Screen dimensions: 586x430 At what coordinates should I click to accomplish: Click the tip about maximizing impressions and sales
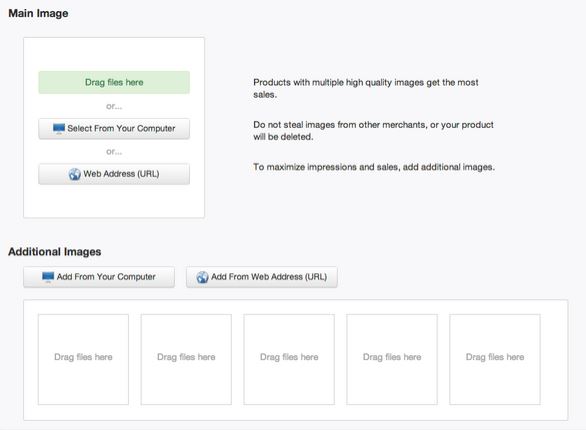tap(374, 167)
